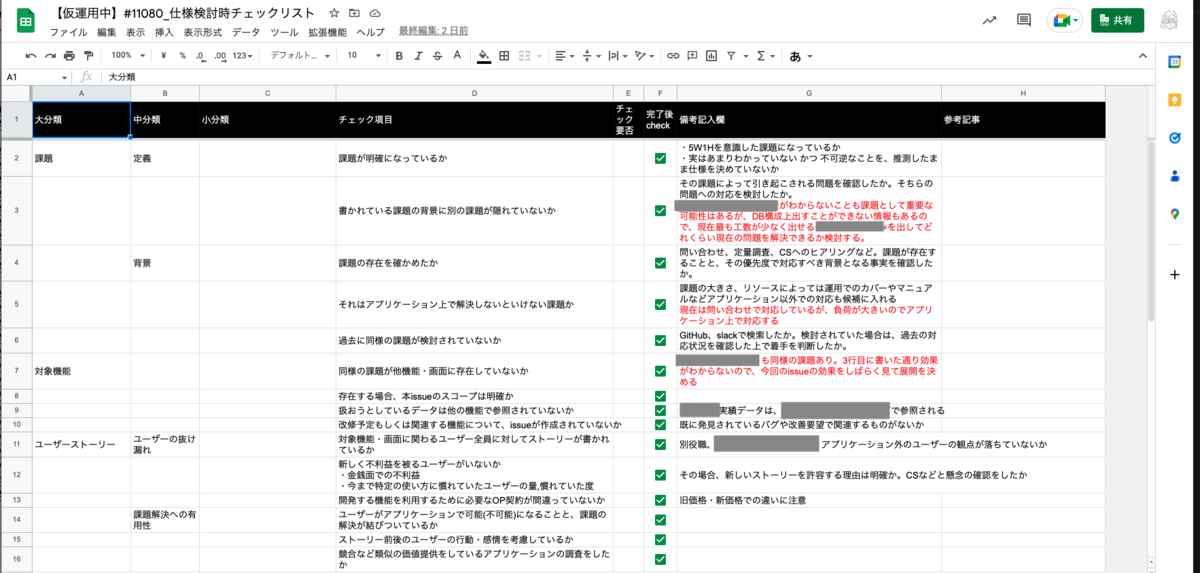Create a filter with funnel icon
Image resolution: width=1200 pixels, height=573 pixels.
(732, 56)
